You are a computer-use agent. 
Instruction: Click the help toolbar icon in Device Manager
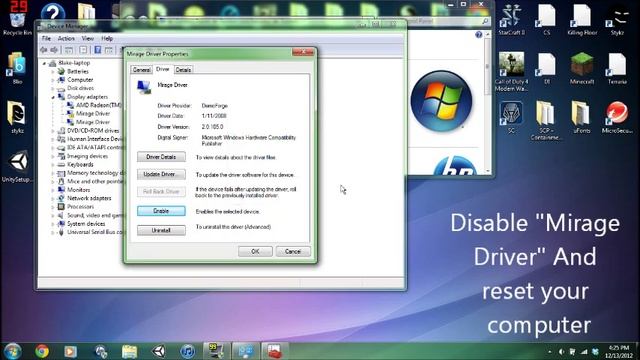(98, 50)
